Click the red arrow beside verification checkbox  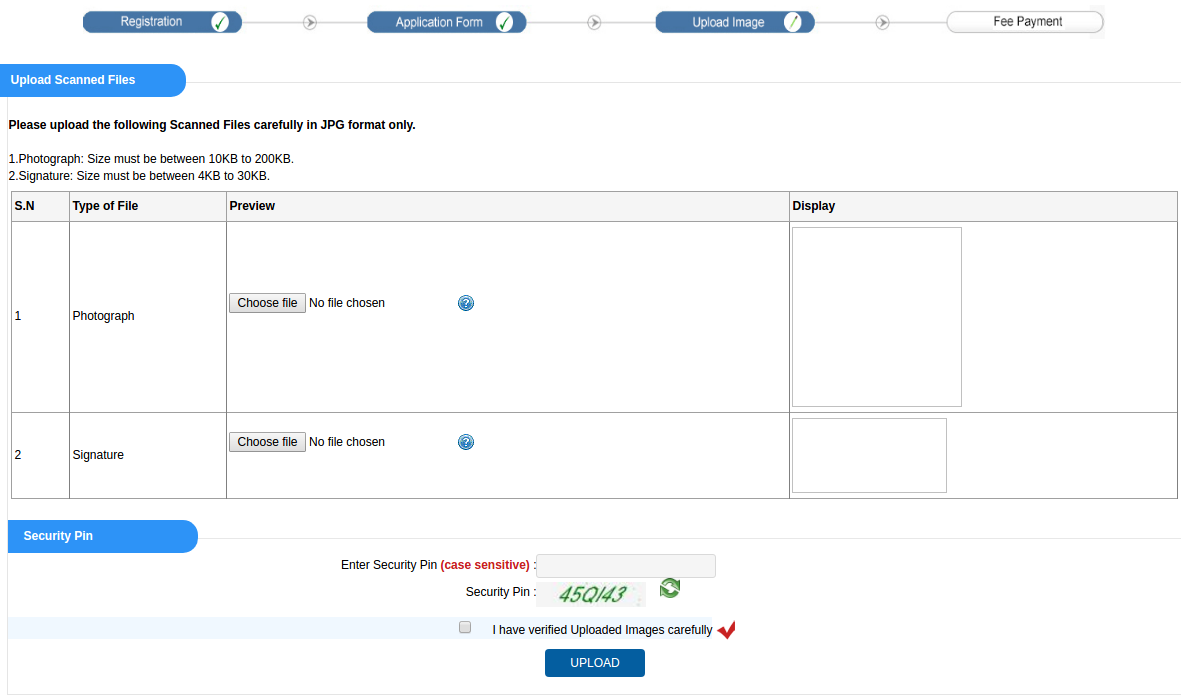pos(726,630)
